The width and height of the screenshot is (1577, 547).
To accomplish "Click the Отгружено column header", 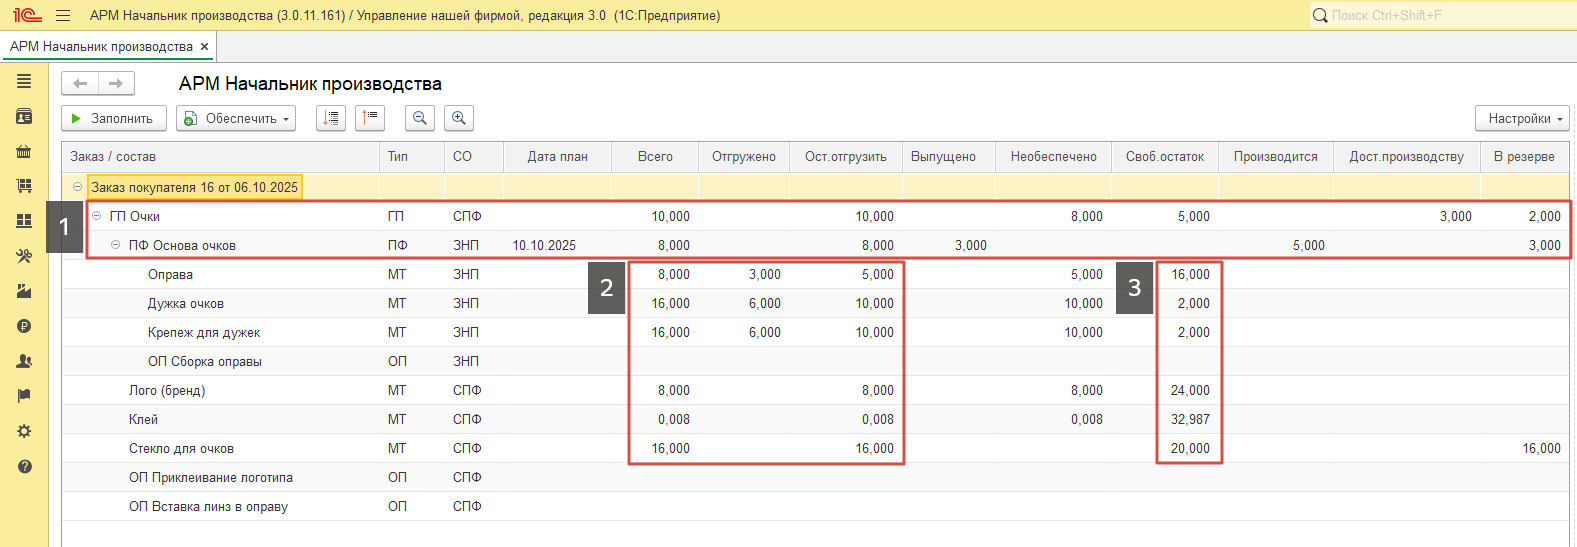I will [743, 156].
